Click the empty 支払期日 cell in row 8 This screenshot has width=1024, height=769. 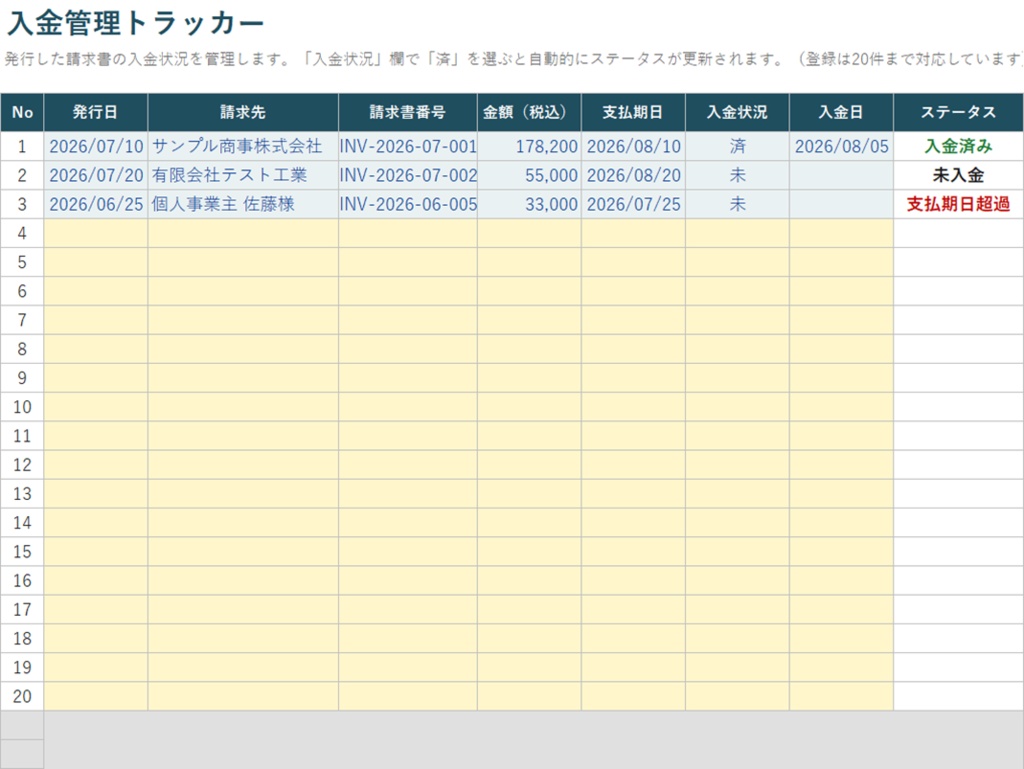point(633,349)
